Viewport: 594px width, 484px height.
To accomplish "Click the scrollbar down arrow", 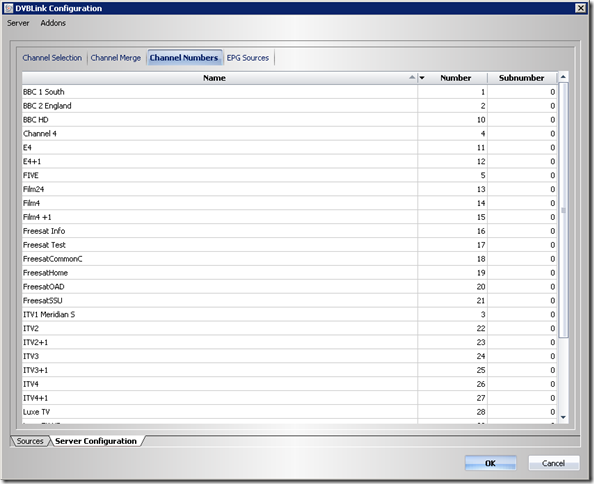I will point(563,417).
